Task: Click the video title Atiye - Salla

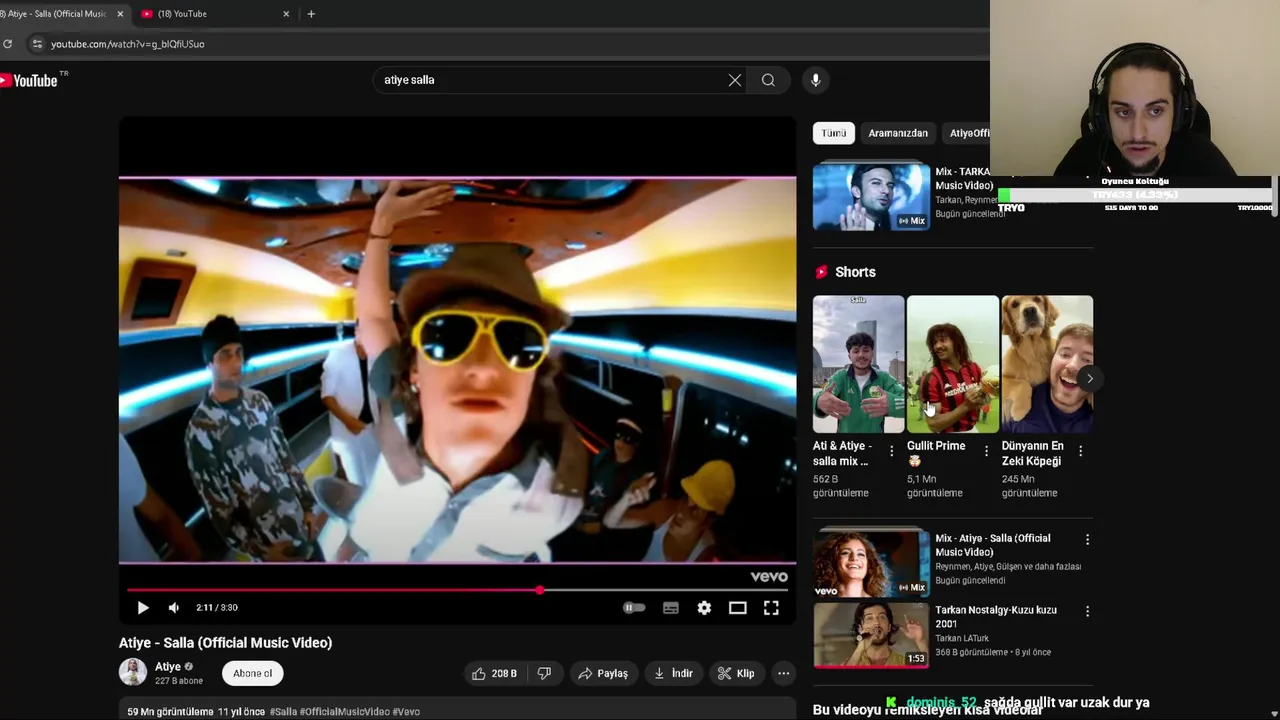Action: point(226,643)
